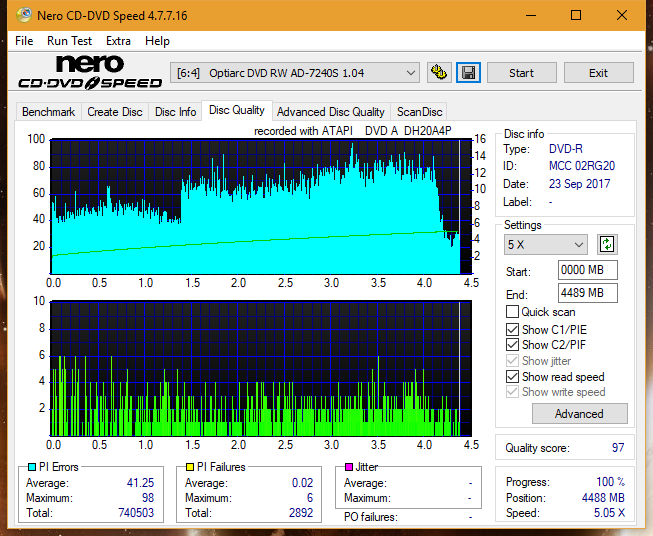Click the save floppy disk icon
The image size is (653, 536).
pyautogui.click(x=469, y=73)
